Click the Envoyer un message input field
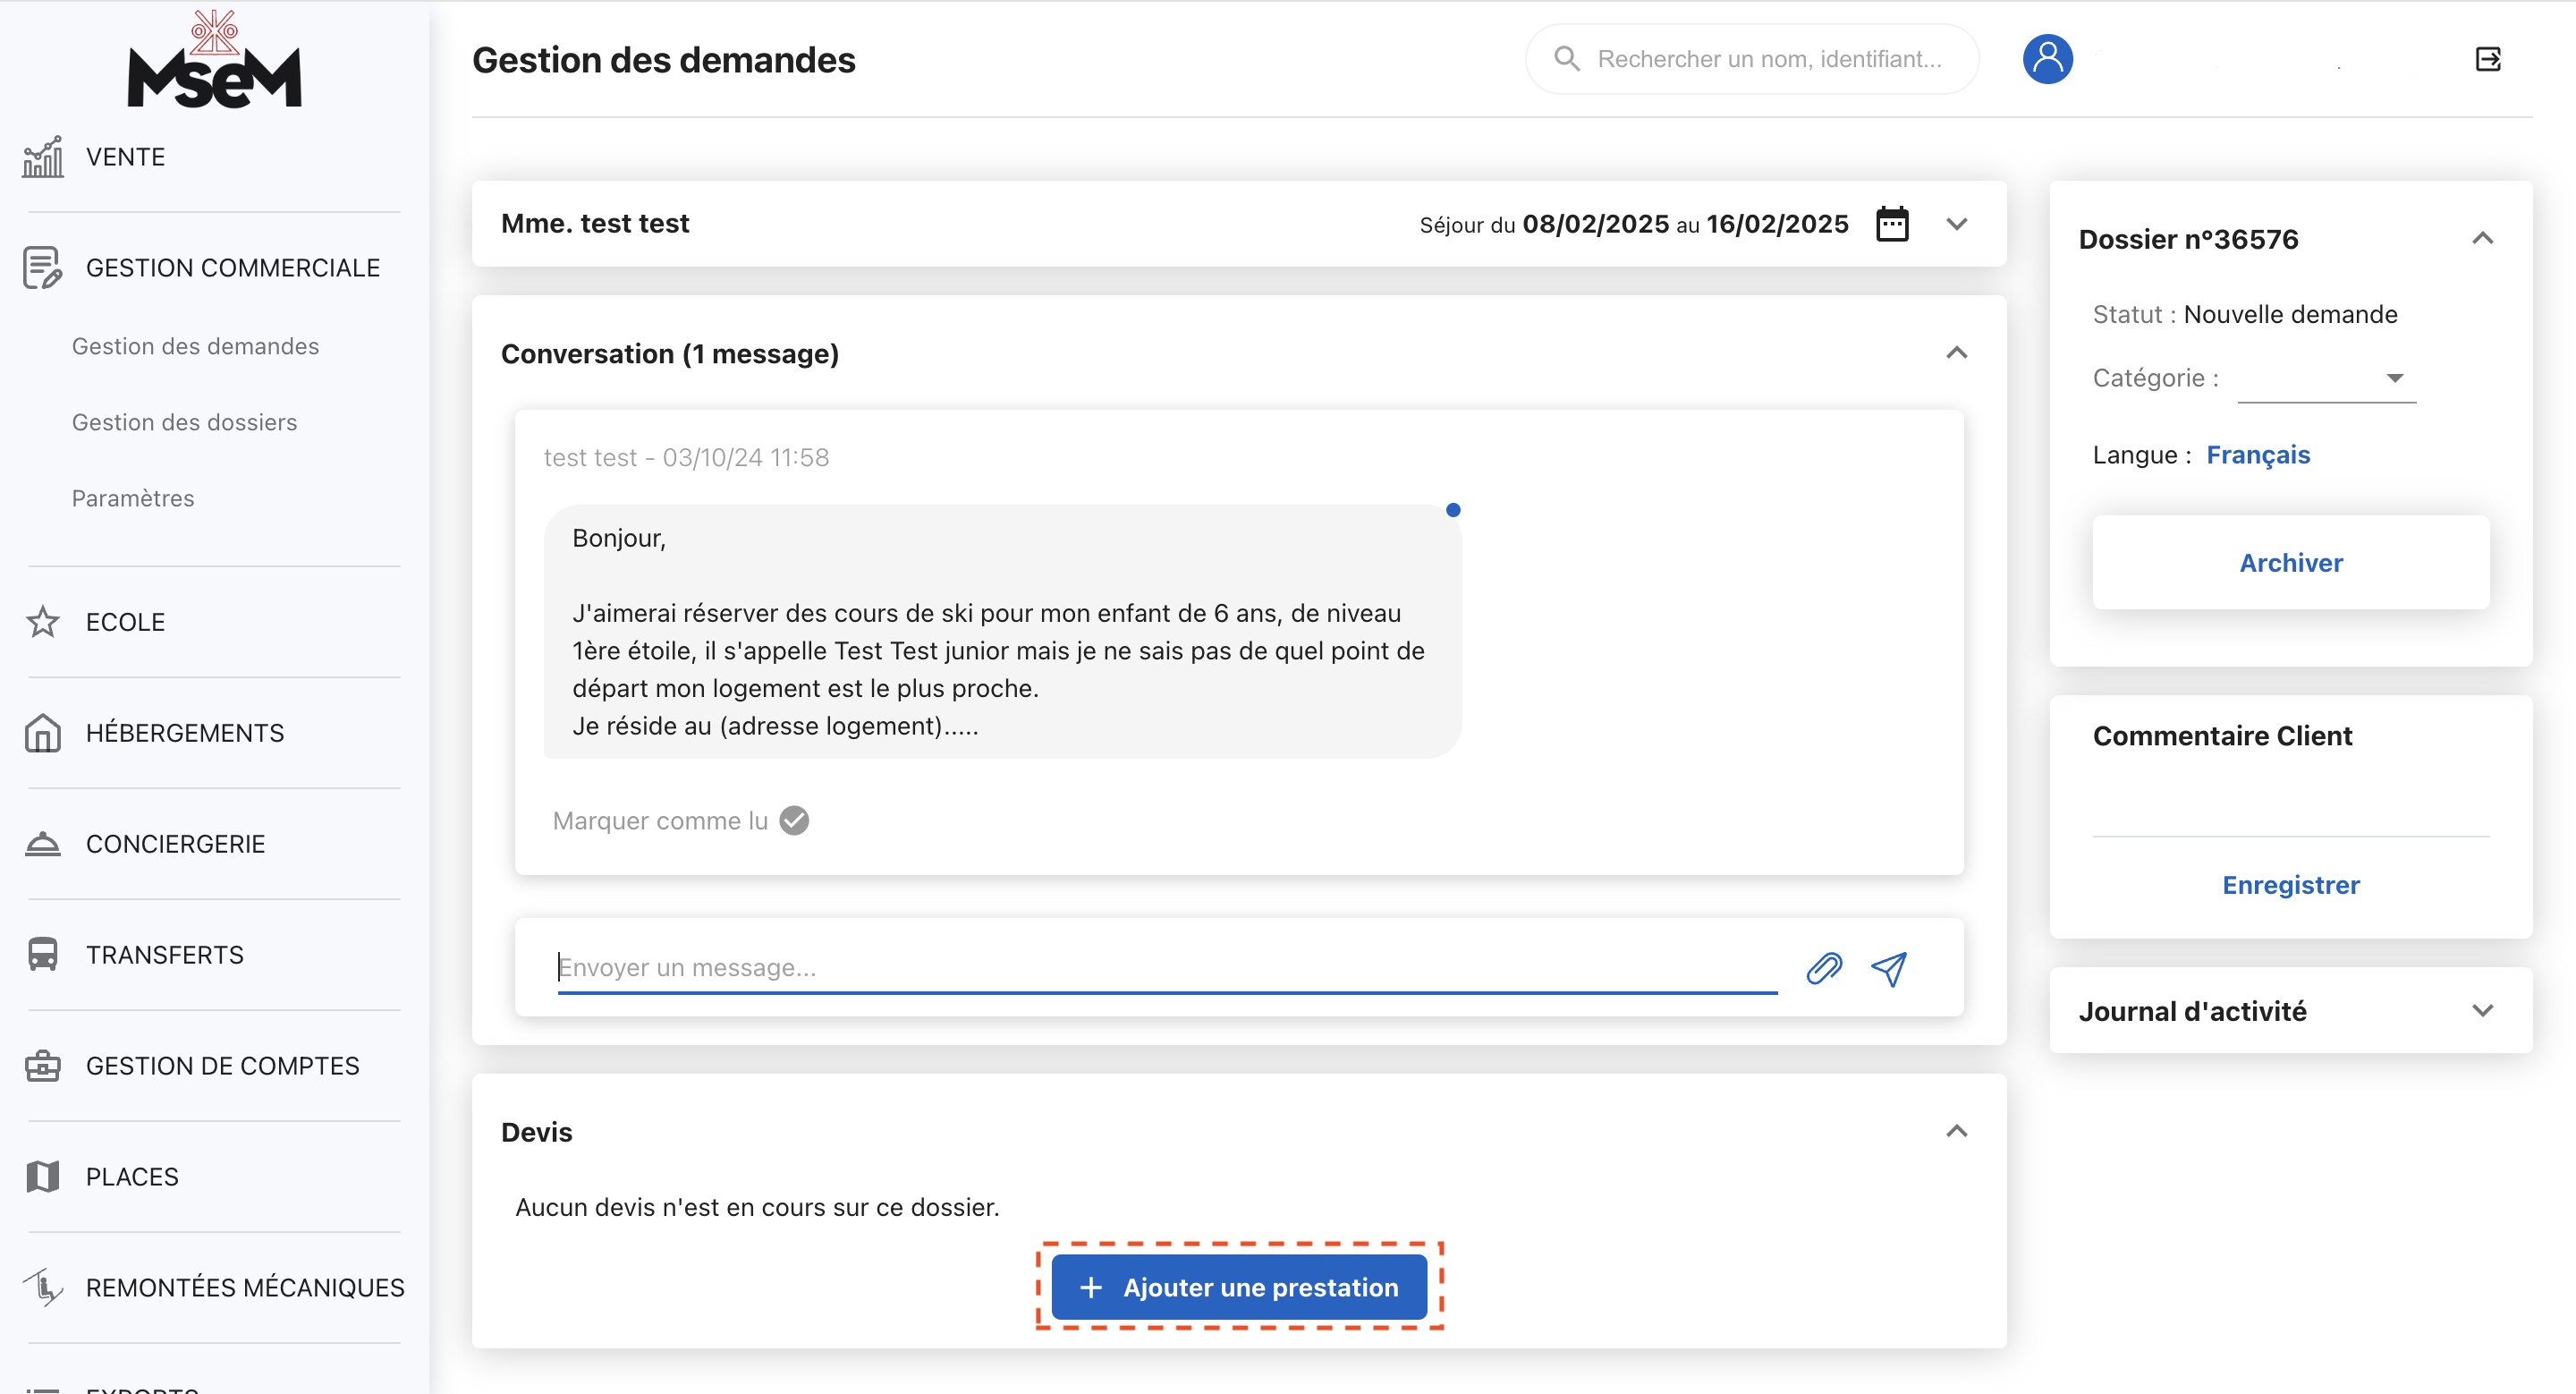 tap(1166, 968)
